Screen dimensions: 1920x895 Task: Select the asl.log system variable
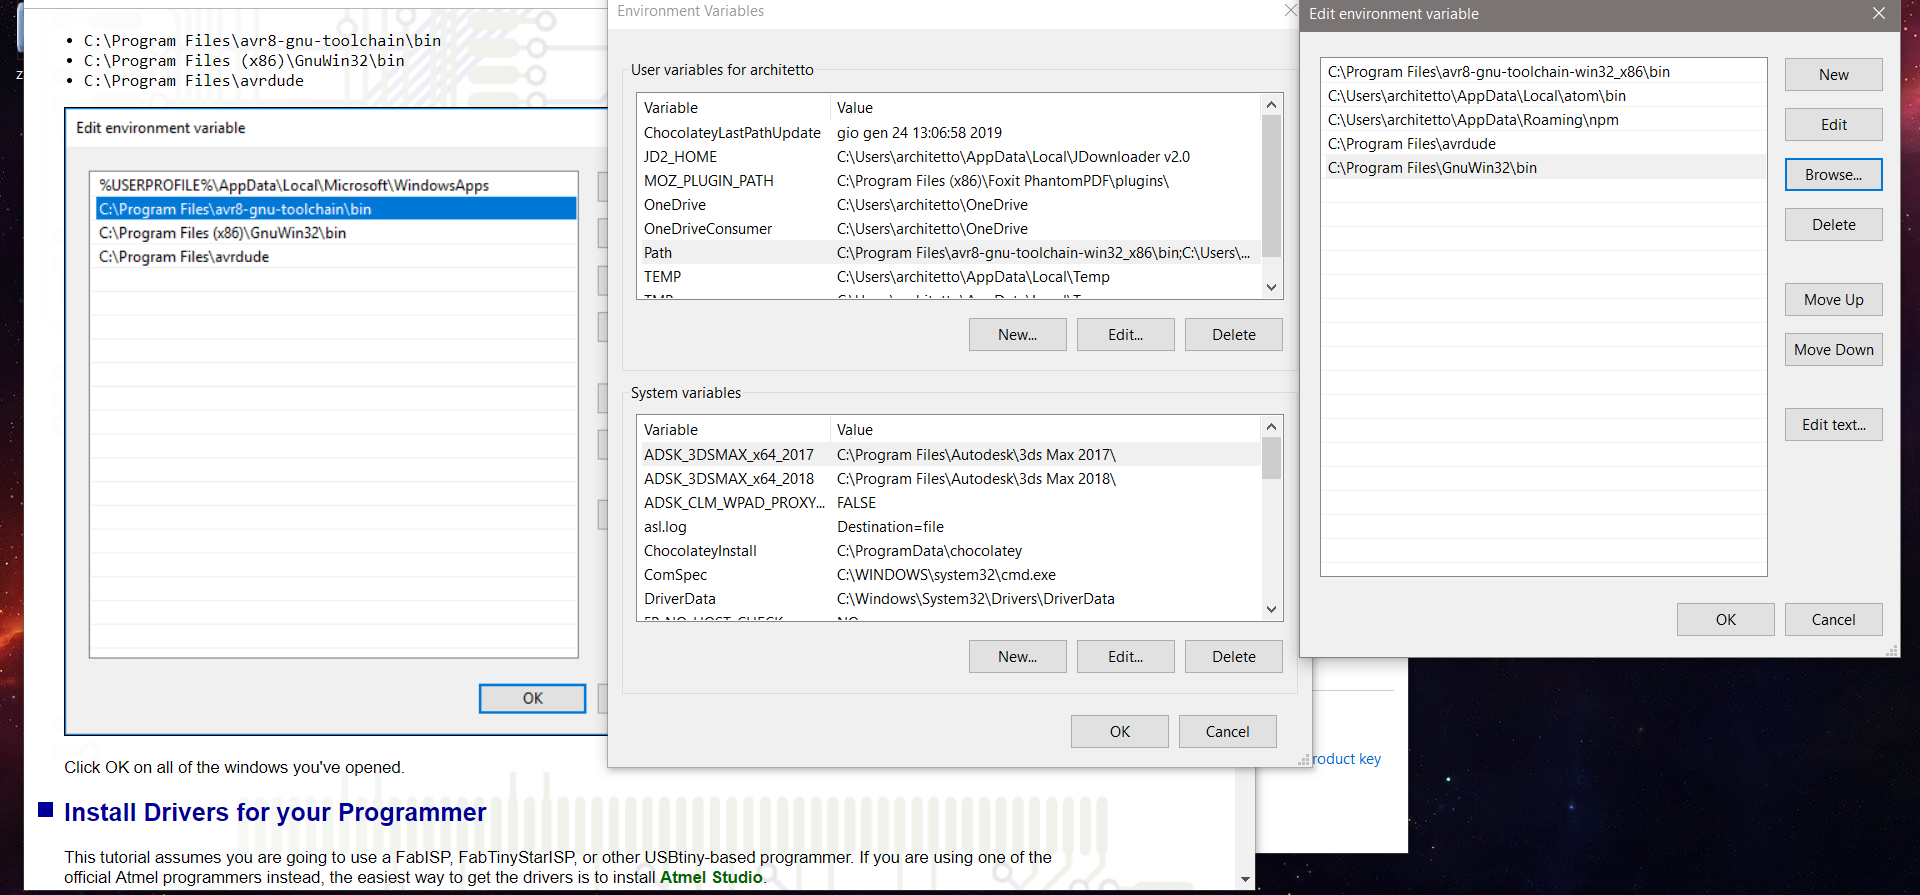[949, 527]
